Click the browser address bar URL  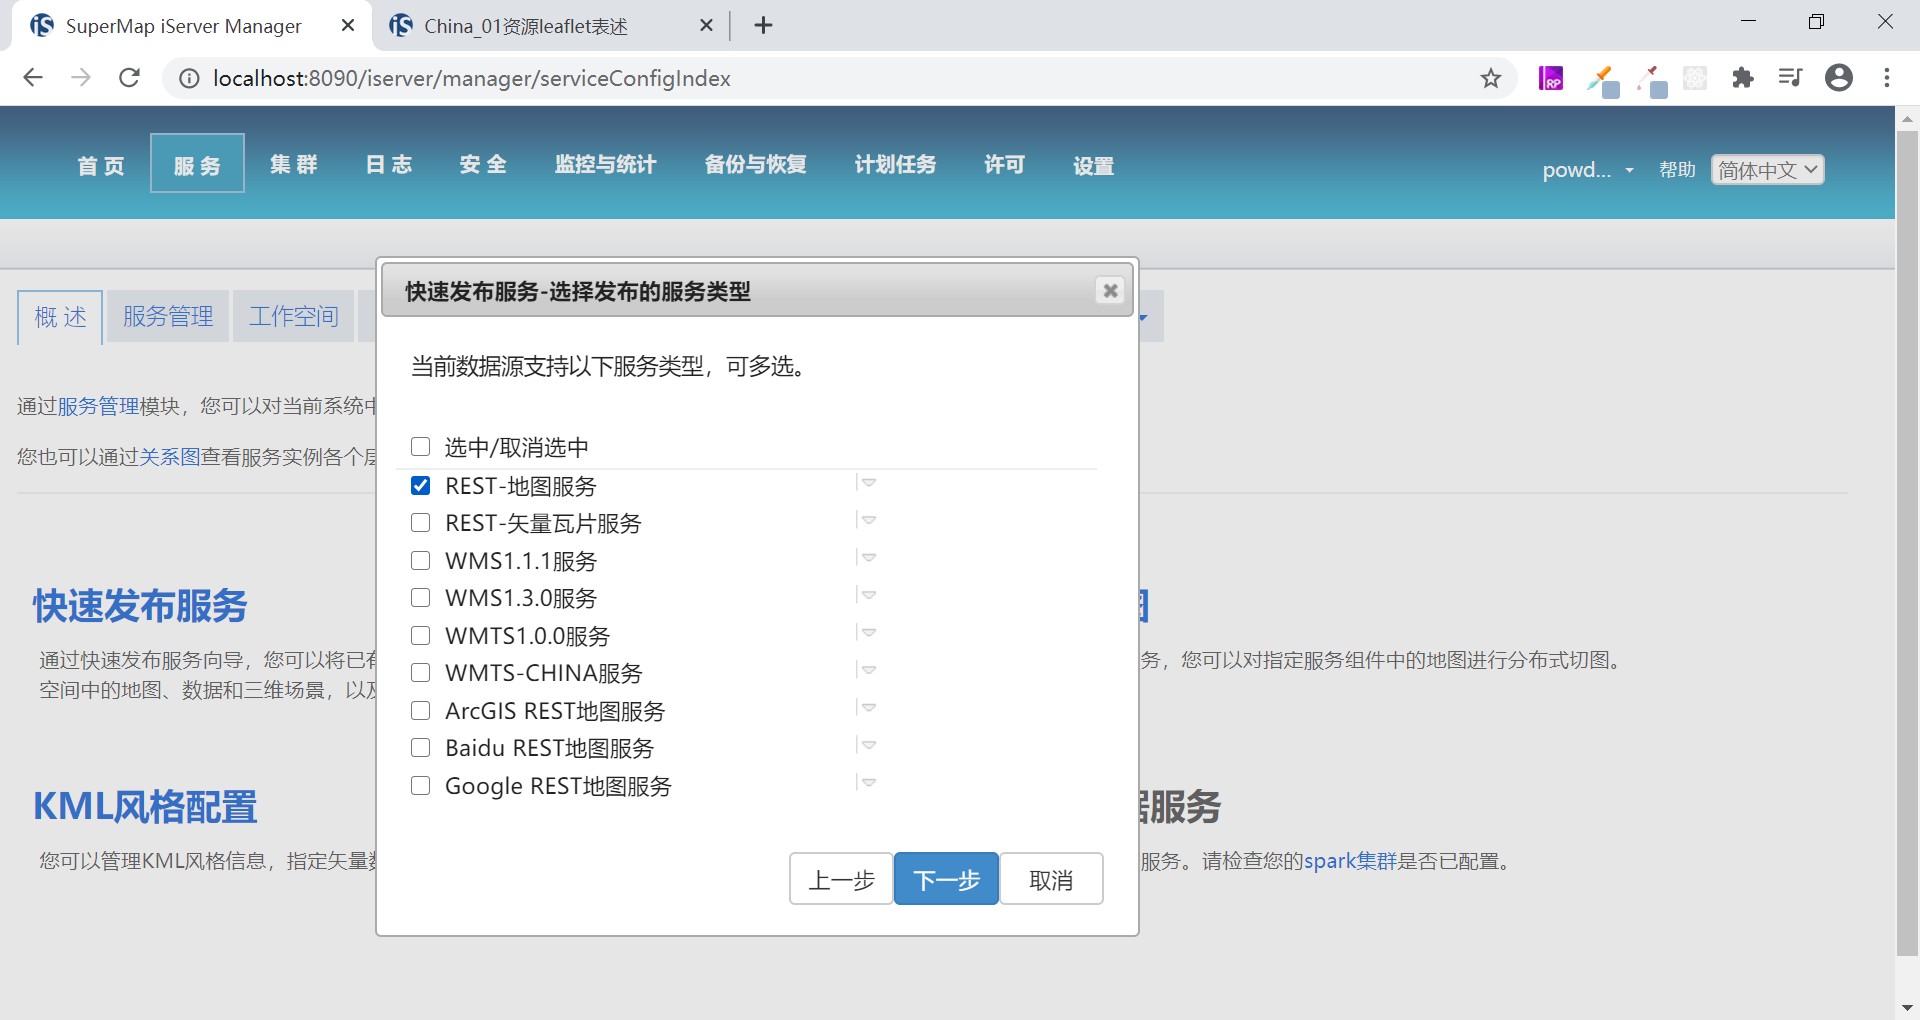pyautogui.click(x=471, y=78)
